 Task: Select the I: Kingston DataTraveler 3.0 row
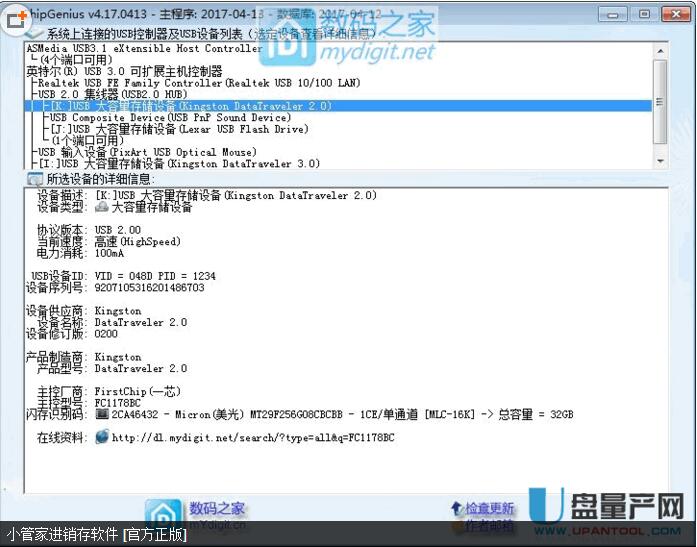tap(179, 164)
